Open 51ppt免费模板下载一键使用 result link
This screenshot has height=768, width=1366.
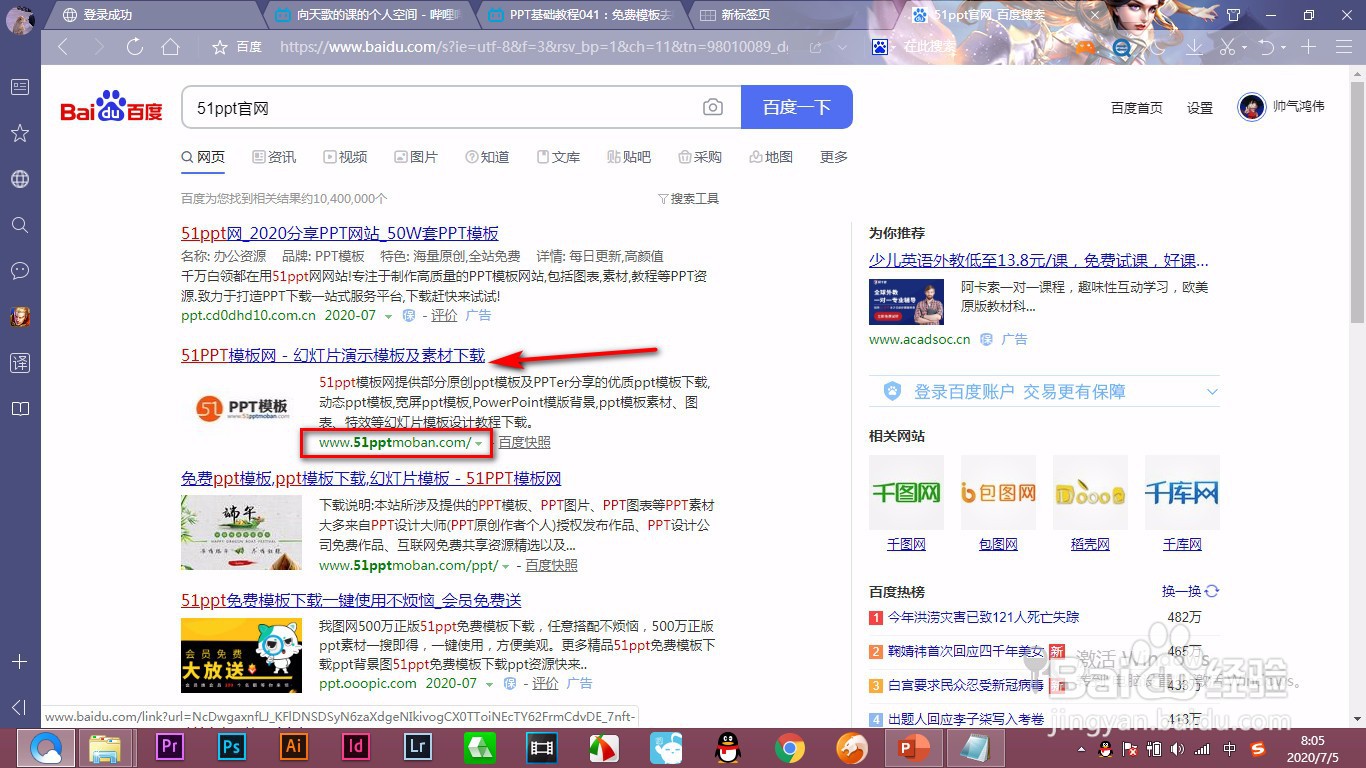(x=351, y=600)
